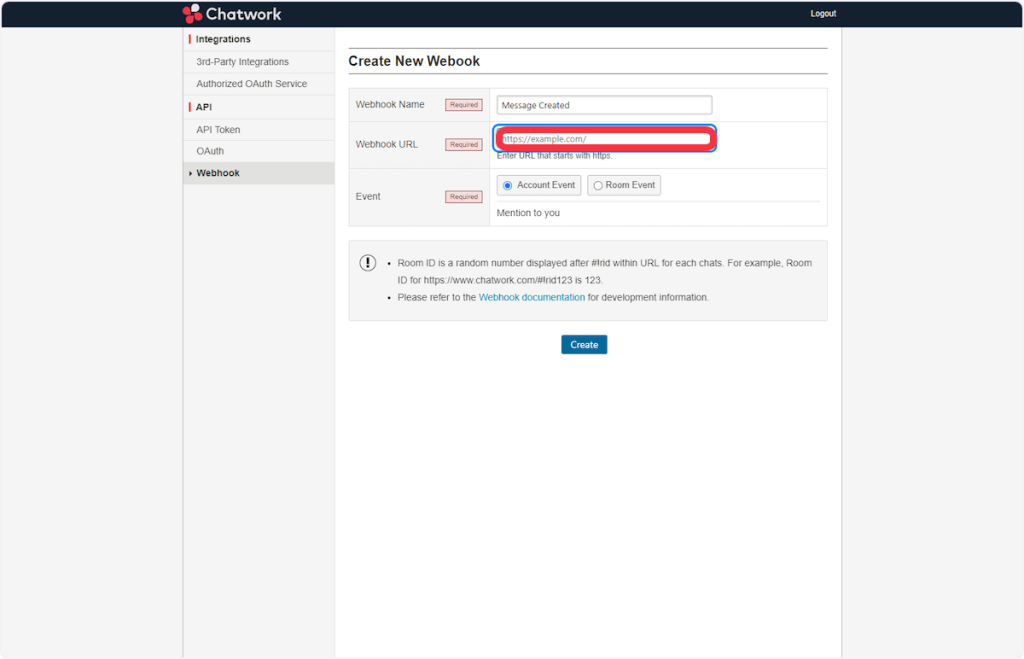
Task: Click Required badge in Event row
Action: (463, 197)
